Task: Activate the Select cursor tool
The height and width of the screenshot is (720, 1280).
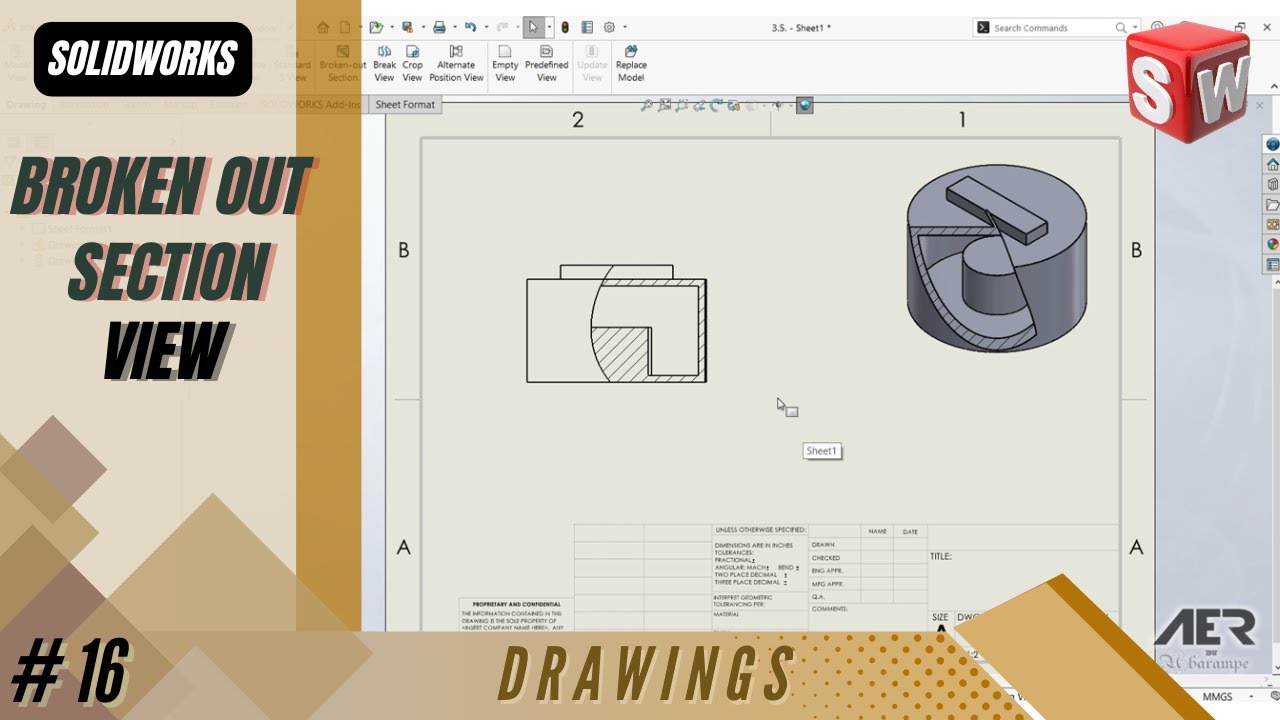Action: click(x=534, y=27)
